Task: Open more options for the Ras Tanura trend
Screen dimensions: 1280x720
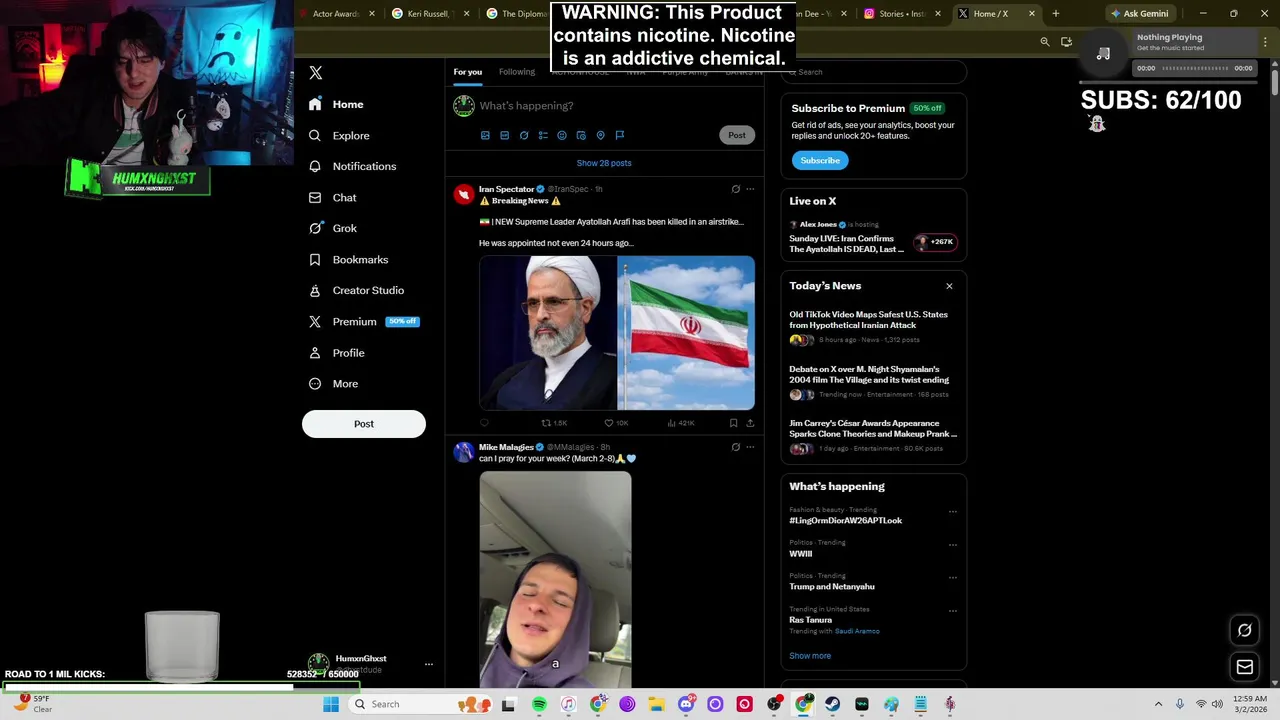Action: point(952,611)
